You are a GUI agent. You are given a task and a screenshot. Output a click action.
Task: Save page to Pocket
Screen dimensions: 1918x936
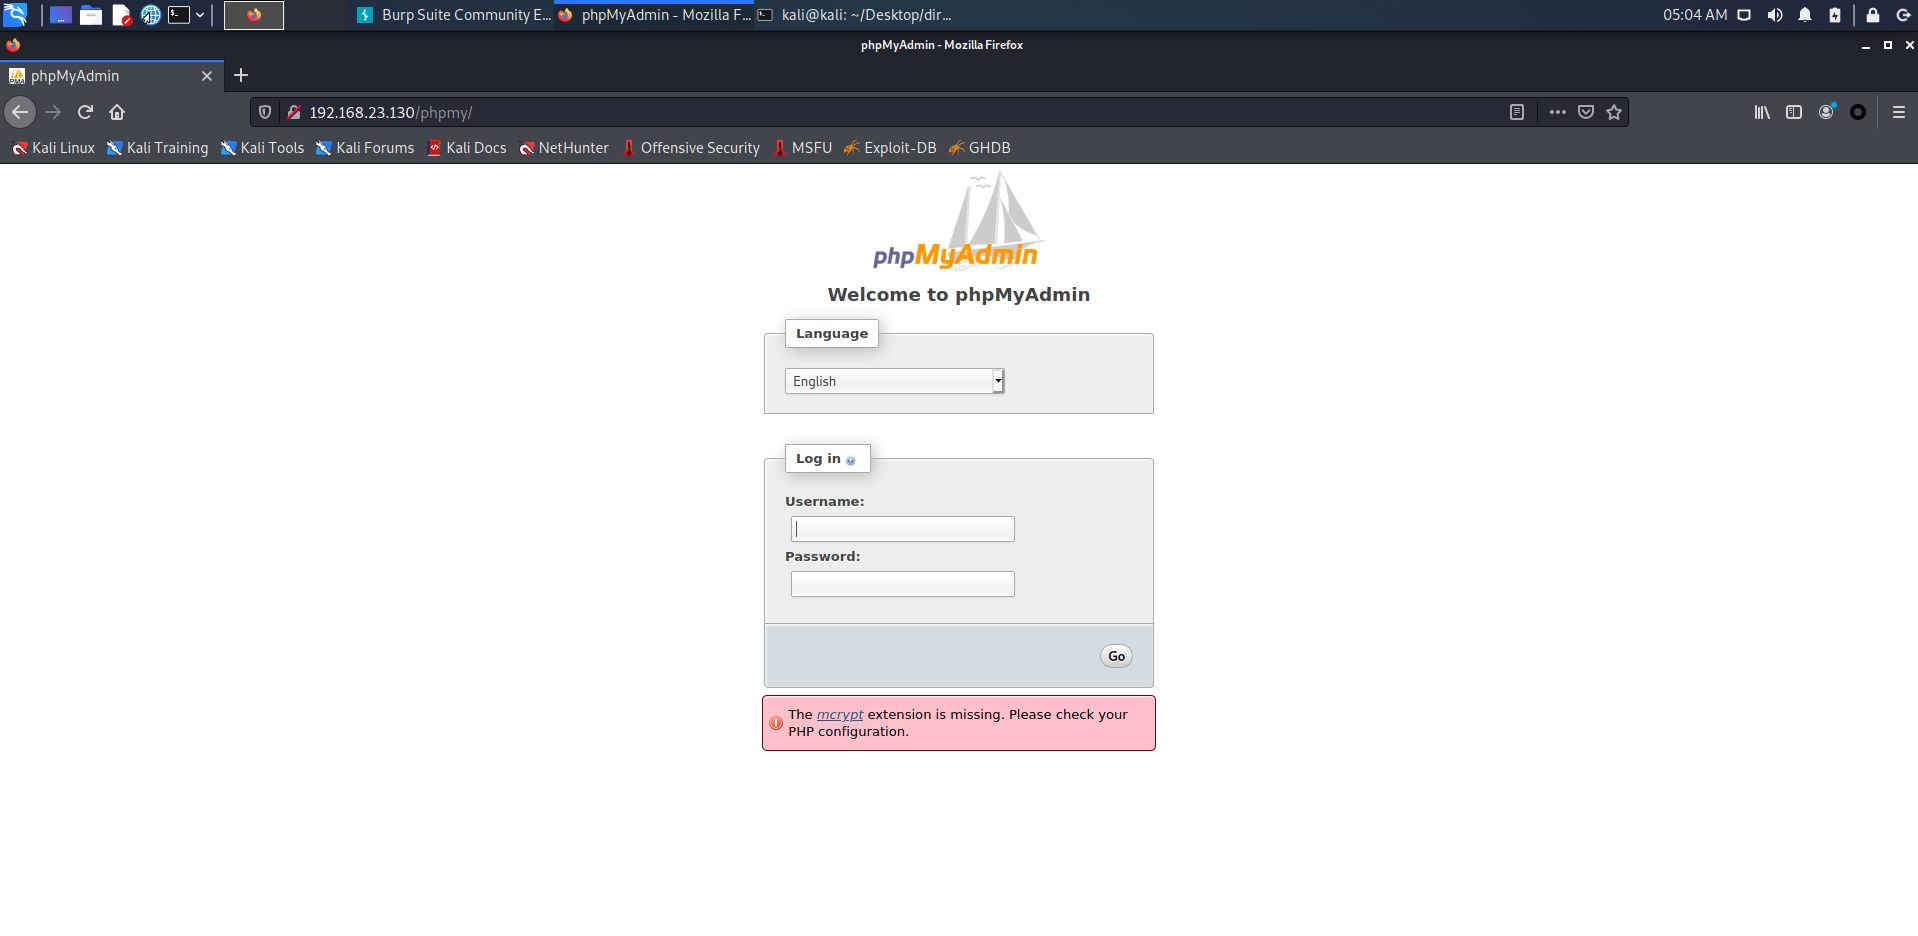(x=1586, y=112)
